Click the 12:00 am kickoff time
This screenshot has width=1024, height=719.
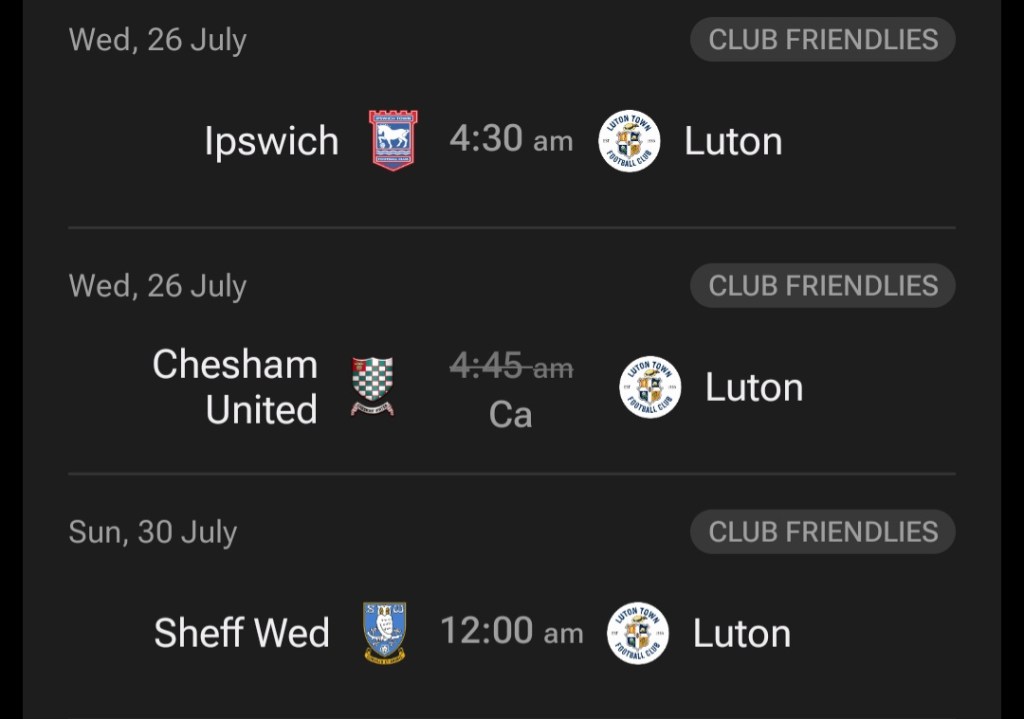[511, 631]
